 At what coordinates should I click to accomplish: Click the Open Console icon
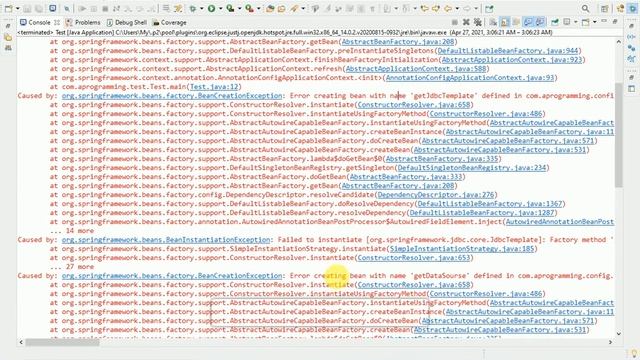(585, 22)
